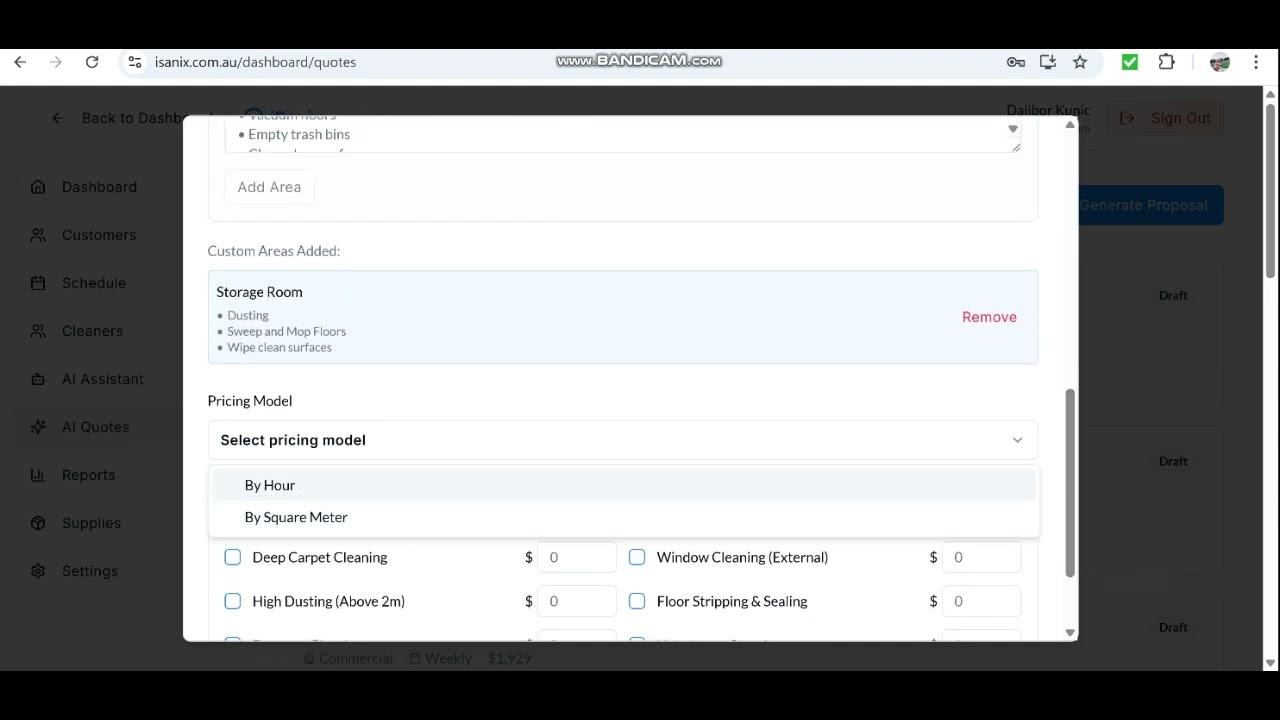Click the install app icon in address bar

click(1048, 62)
